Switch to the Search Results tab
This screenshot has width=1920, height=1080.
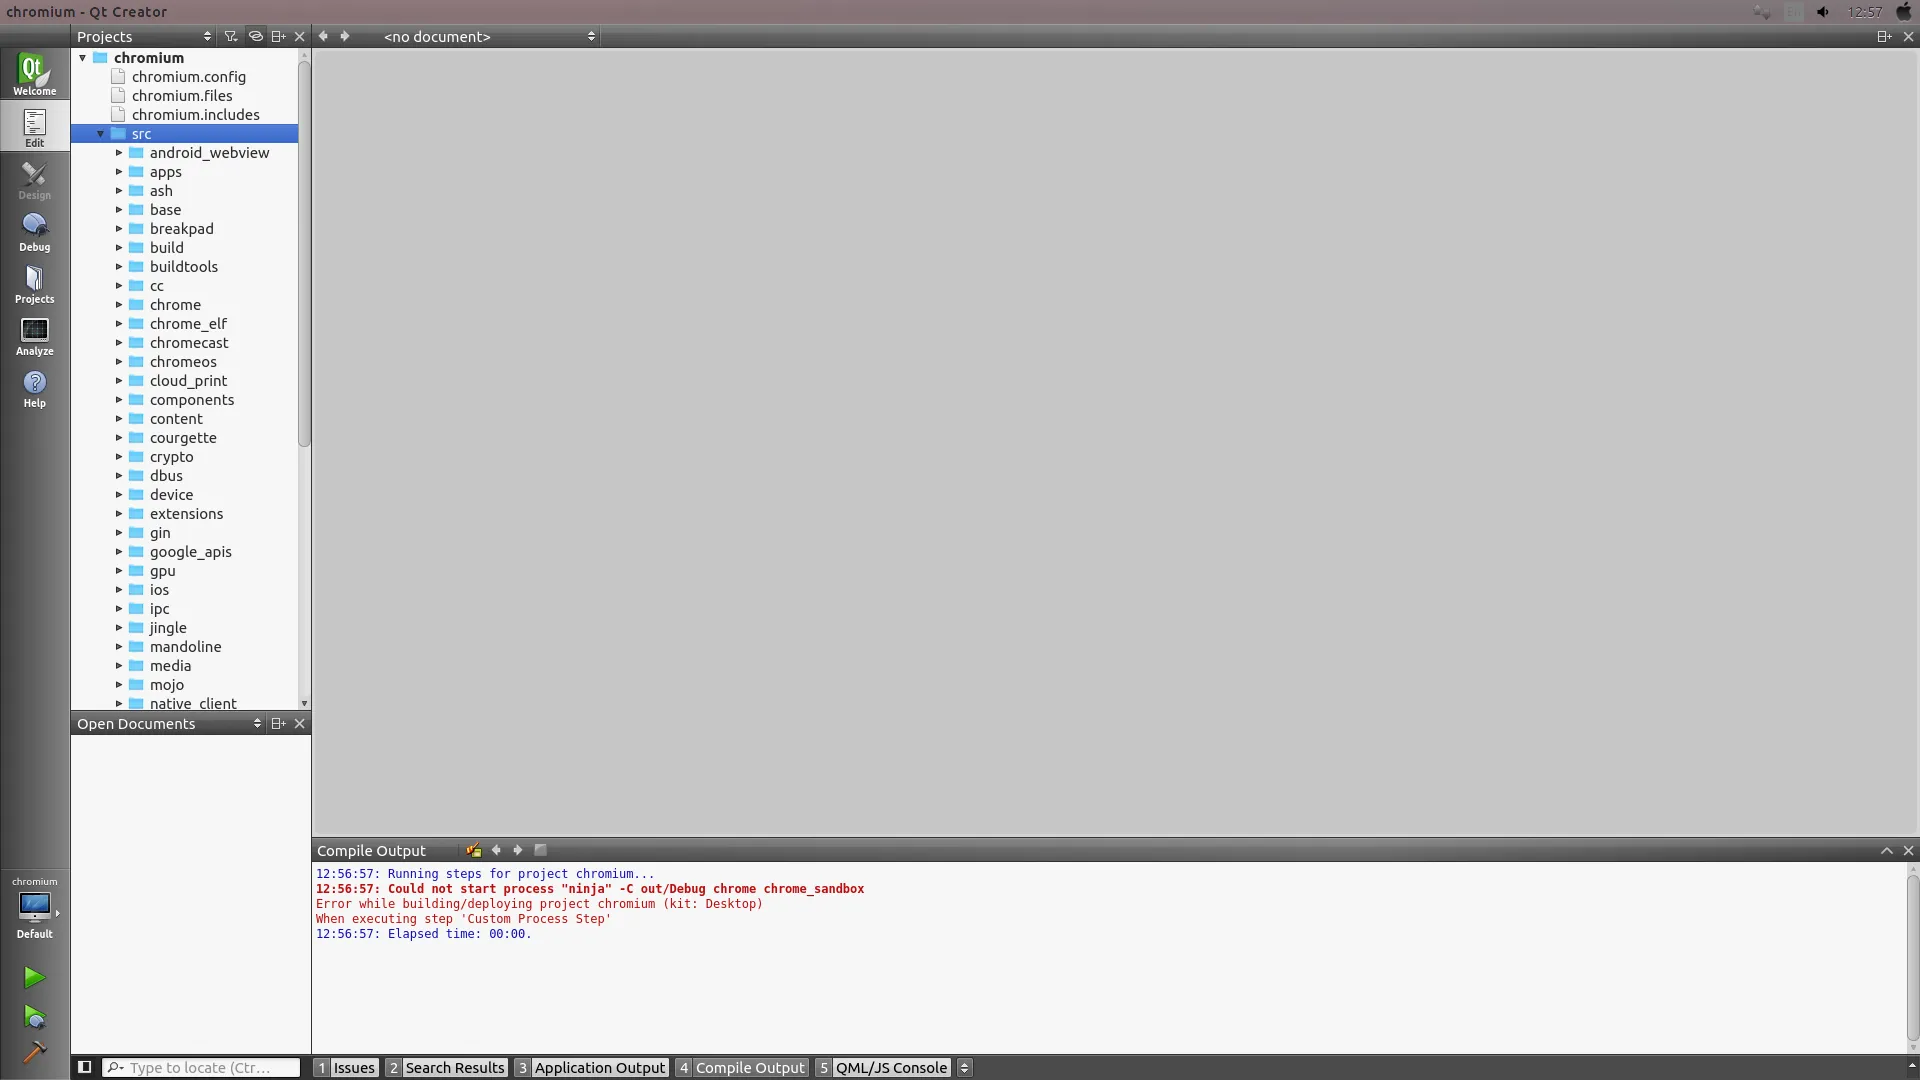click(446, 1067)
